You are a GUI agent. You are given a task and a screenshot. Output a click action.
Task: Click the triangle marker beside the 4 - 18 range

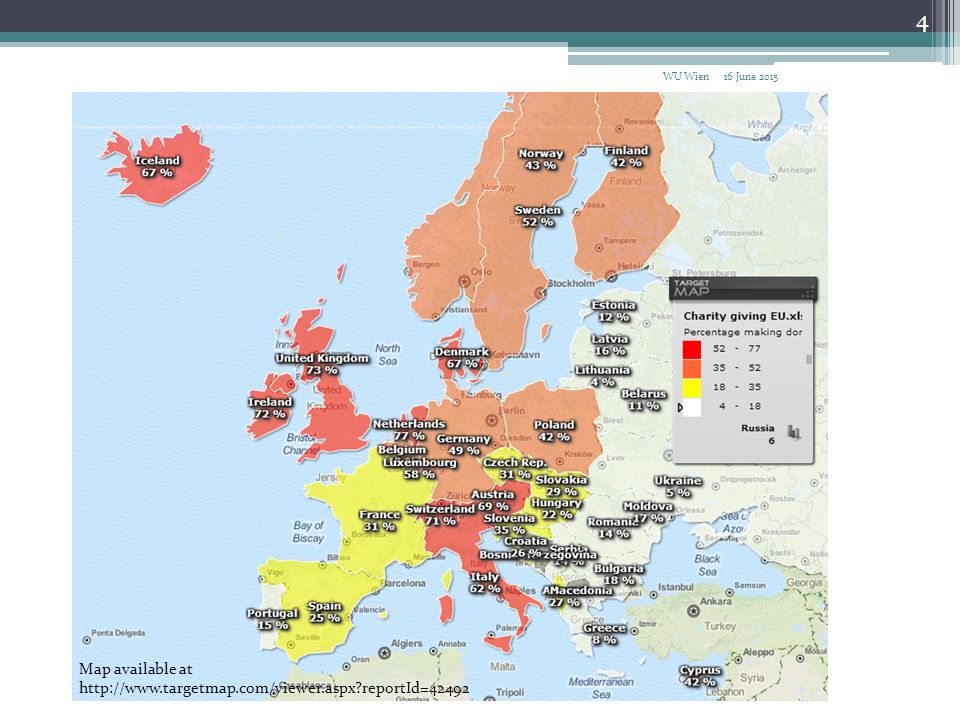click(x=680, y=407)
